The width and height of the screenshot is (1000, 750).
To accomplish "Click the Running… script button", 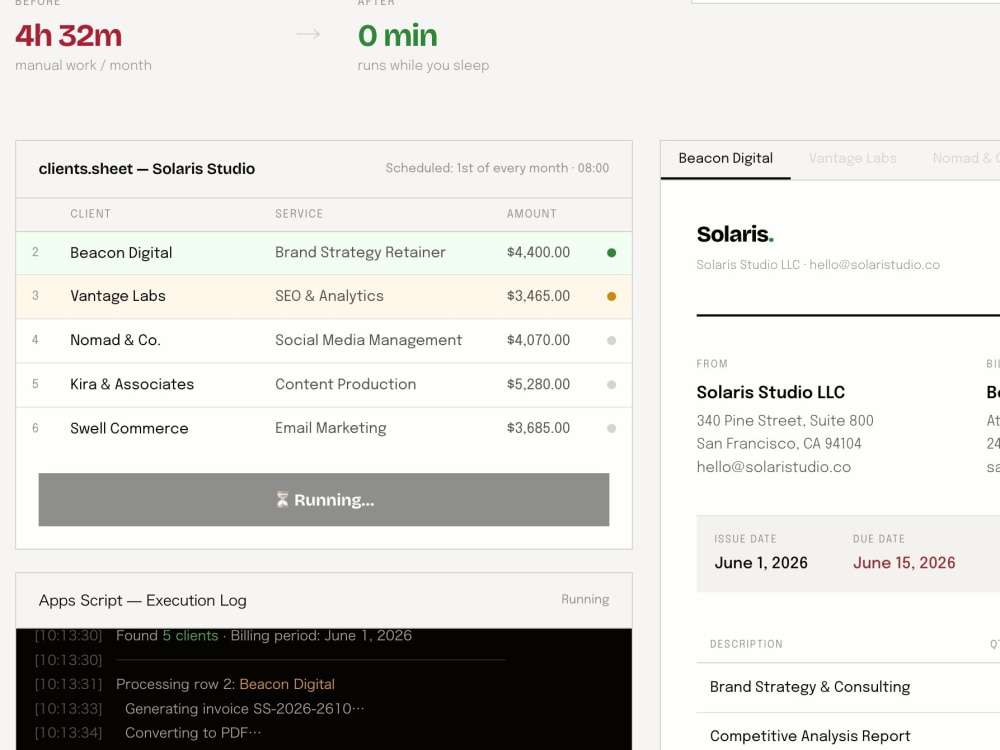I will [323, 499].
